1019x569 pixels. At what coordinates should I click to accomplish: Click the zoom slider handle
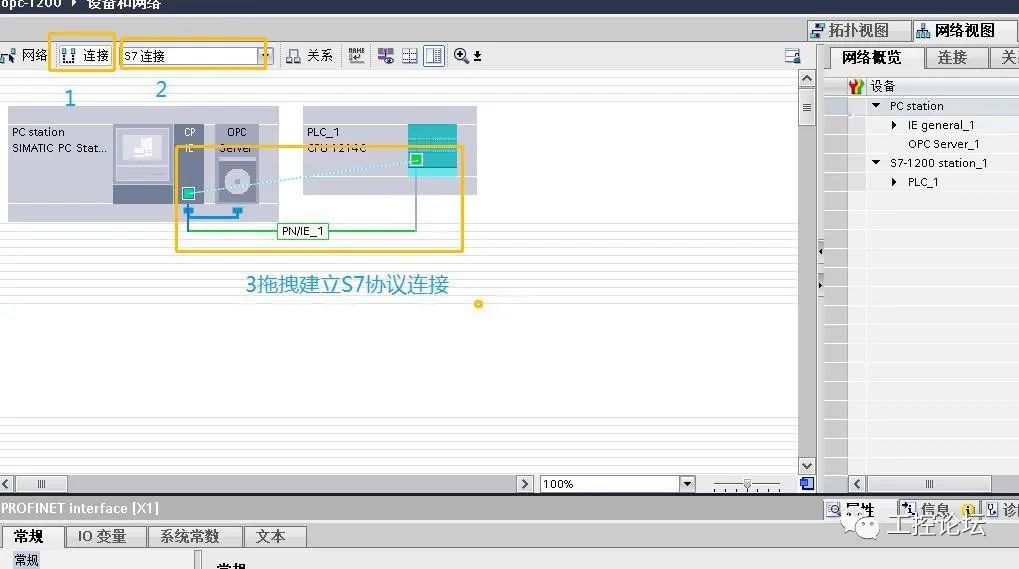pyautogui.click(x=747, y=484)
